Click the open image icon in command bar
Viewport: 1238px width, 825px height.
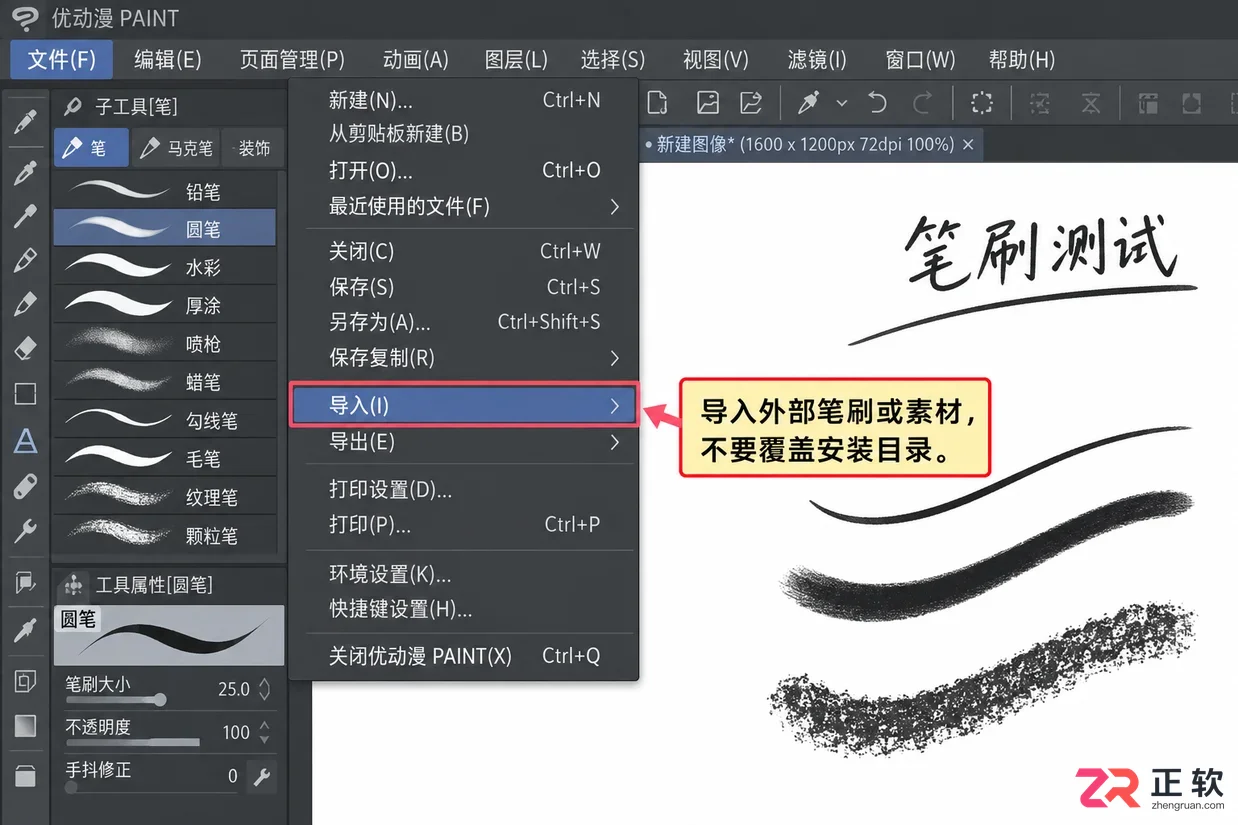[x=708, y=103]
